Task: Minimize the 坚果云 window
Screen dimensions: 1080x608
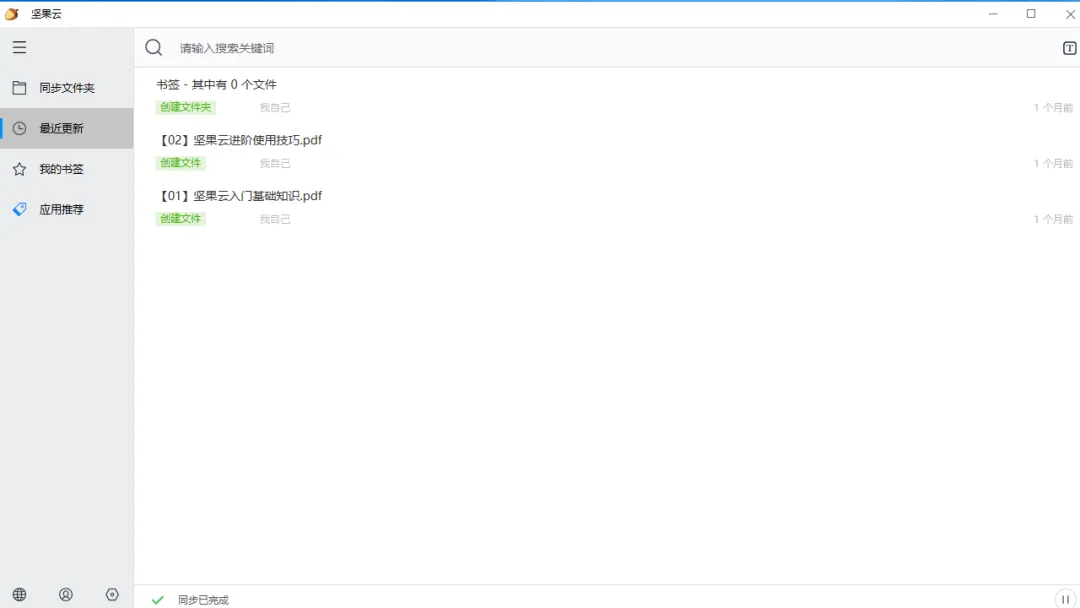Action: click(x=993, y=14)
